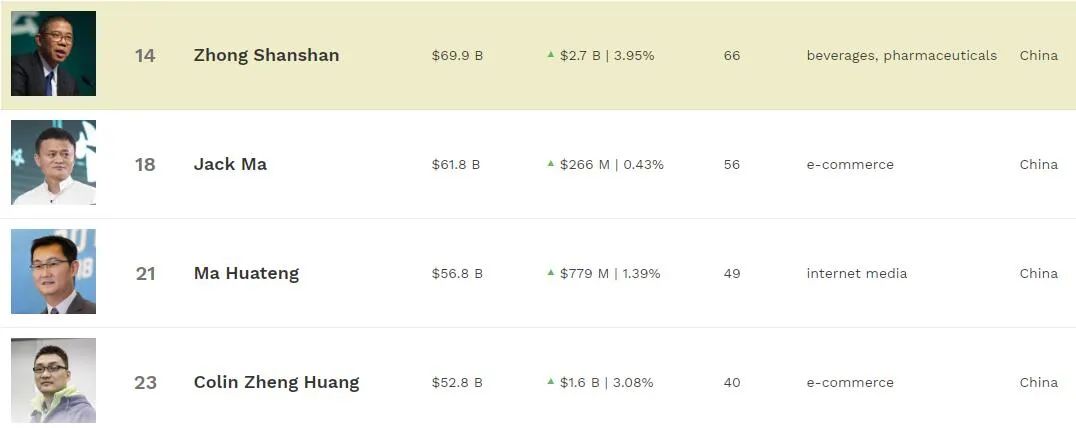Open the Zhong Shanshan name link

point(266,56)
